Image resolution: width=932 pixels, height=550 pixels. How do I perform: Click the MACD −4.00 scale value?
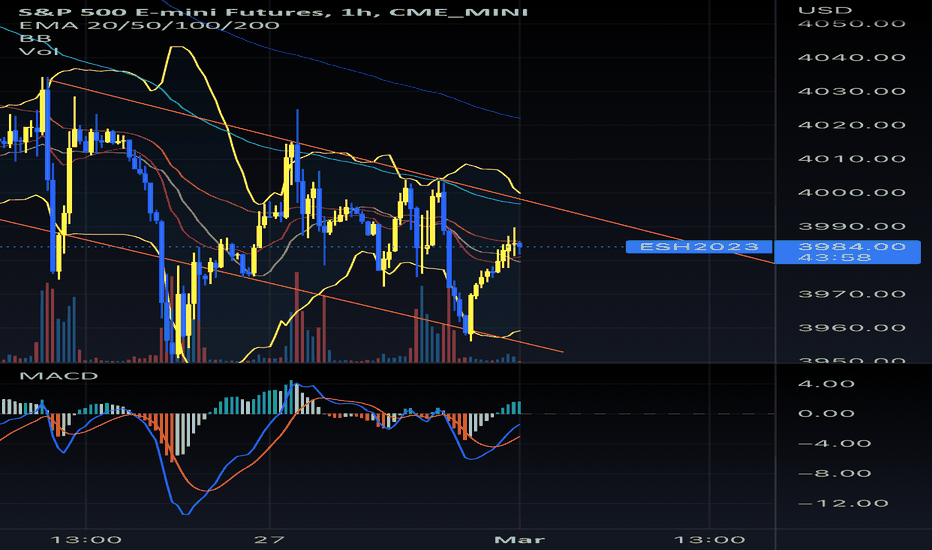click(x=835, y=444)
